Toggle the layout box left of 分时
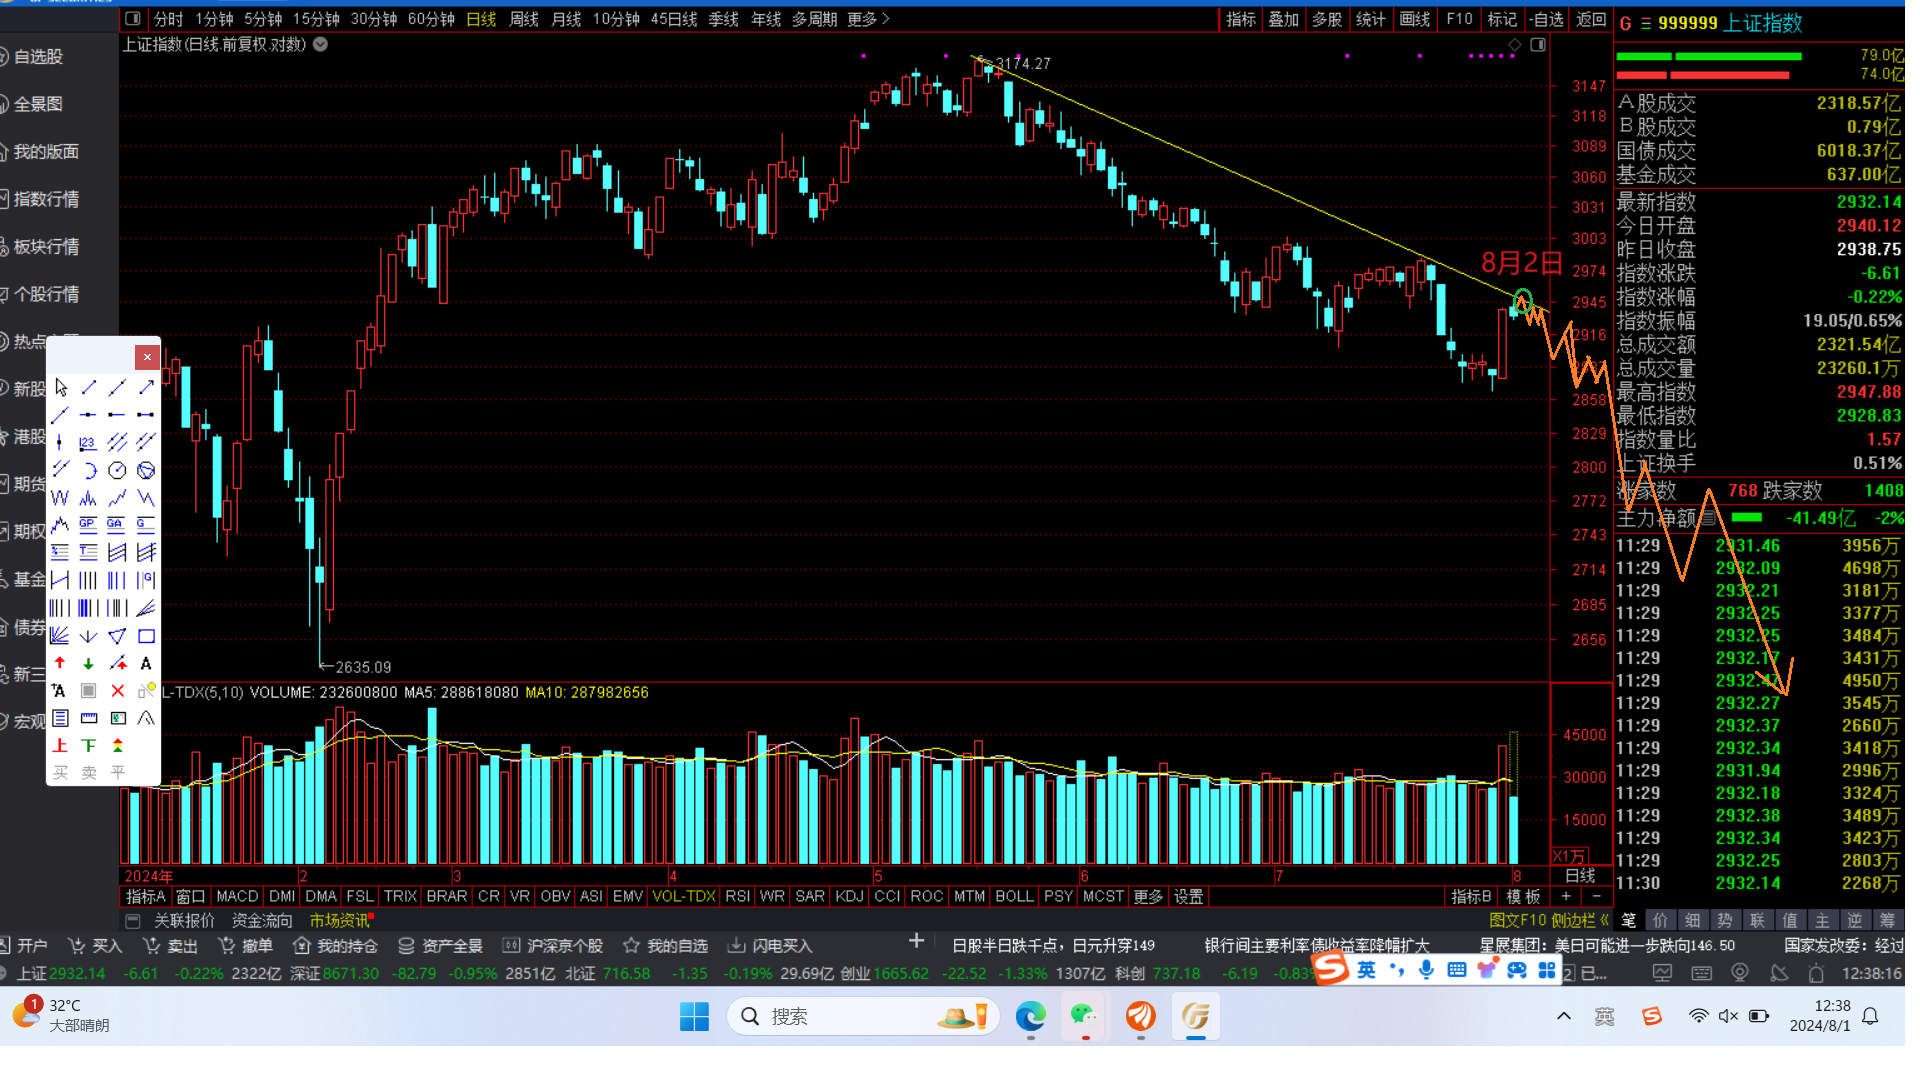Viewport: 1920px width, 1080px height. coord(133,19)
